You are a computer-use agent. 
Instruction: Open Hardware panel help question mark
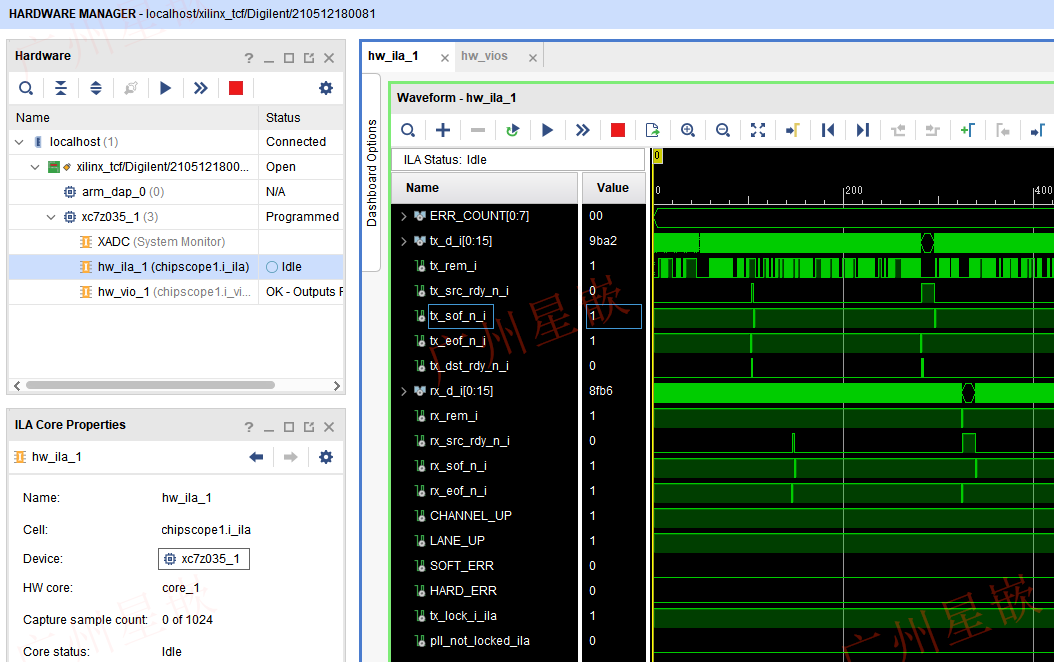249,58
